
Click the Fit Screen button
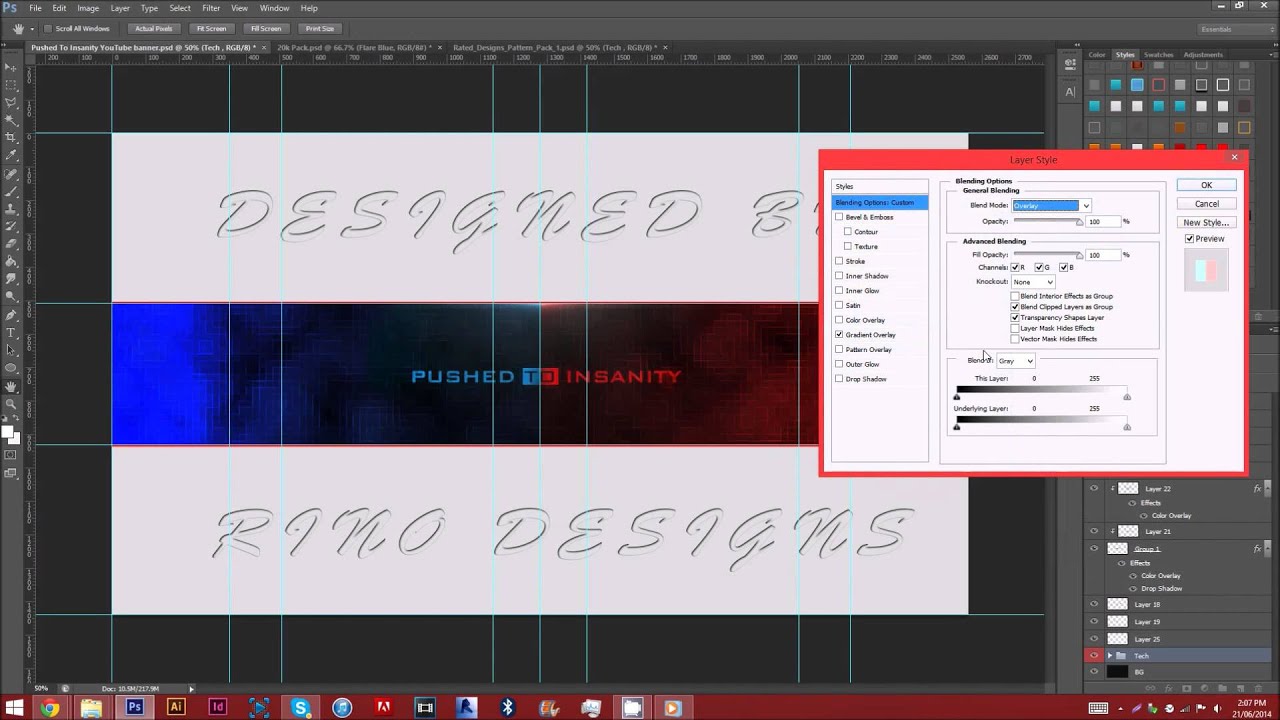click(x=211, y=29)
